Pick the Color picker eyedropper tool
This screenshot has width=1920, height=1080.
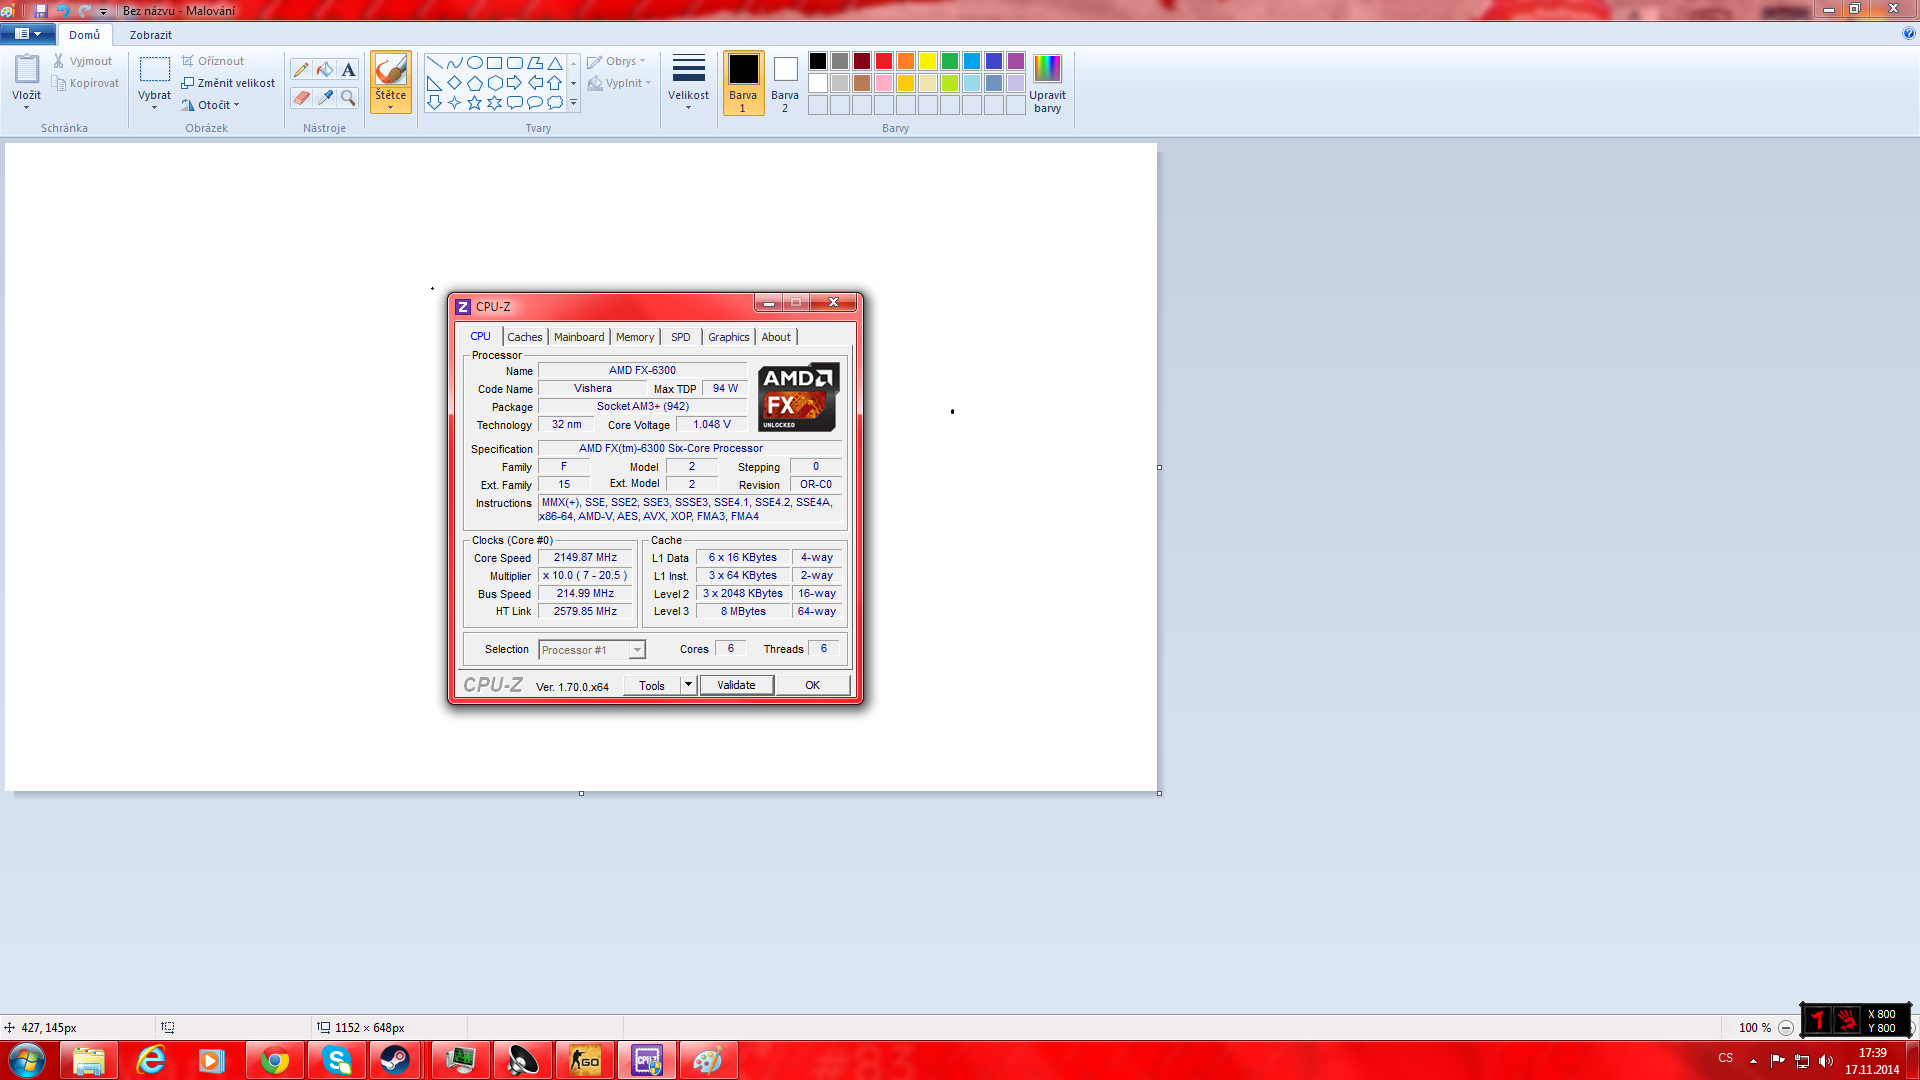pyautogui.click(x=325, y=97)
